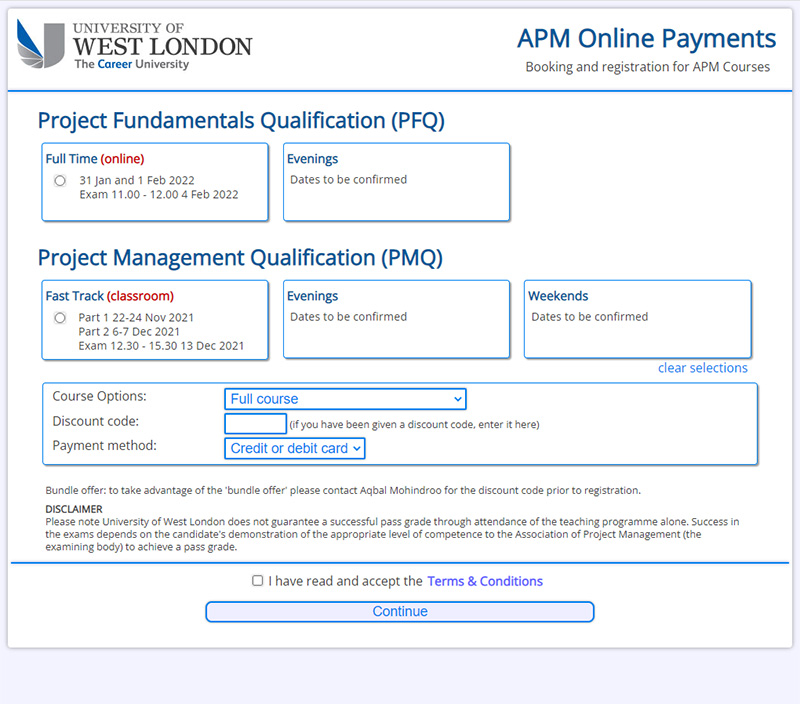Click the 'Payment method:' label
The height and width of the screenshot is (704, 800).
coord(105,446)
